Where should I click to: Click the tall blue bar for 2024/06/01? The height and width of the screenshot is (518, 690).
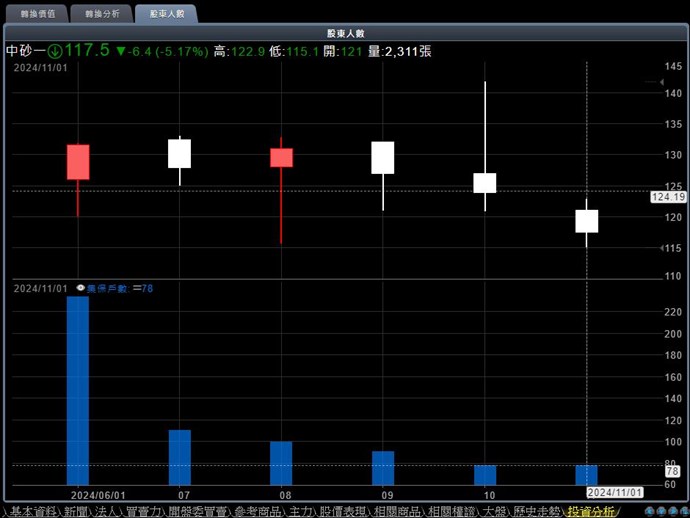pos(78,390)
